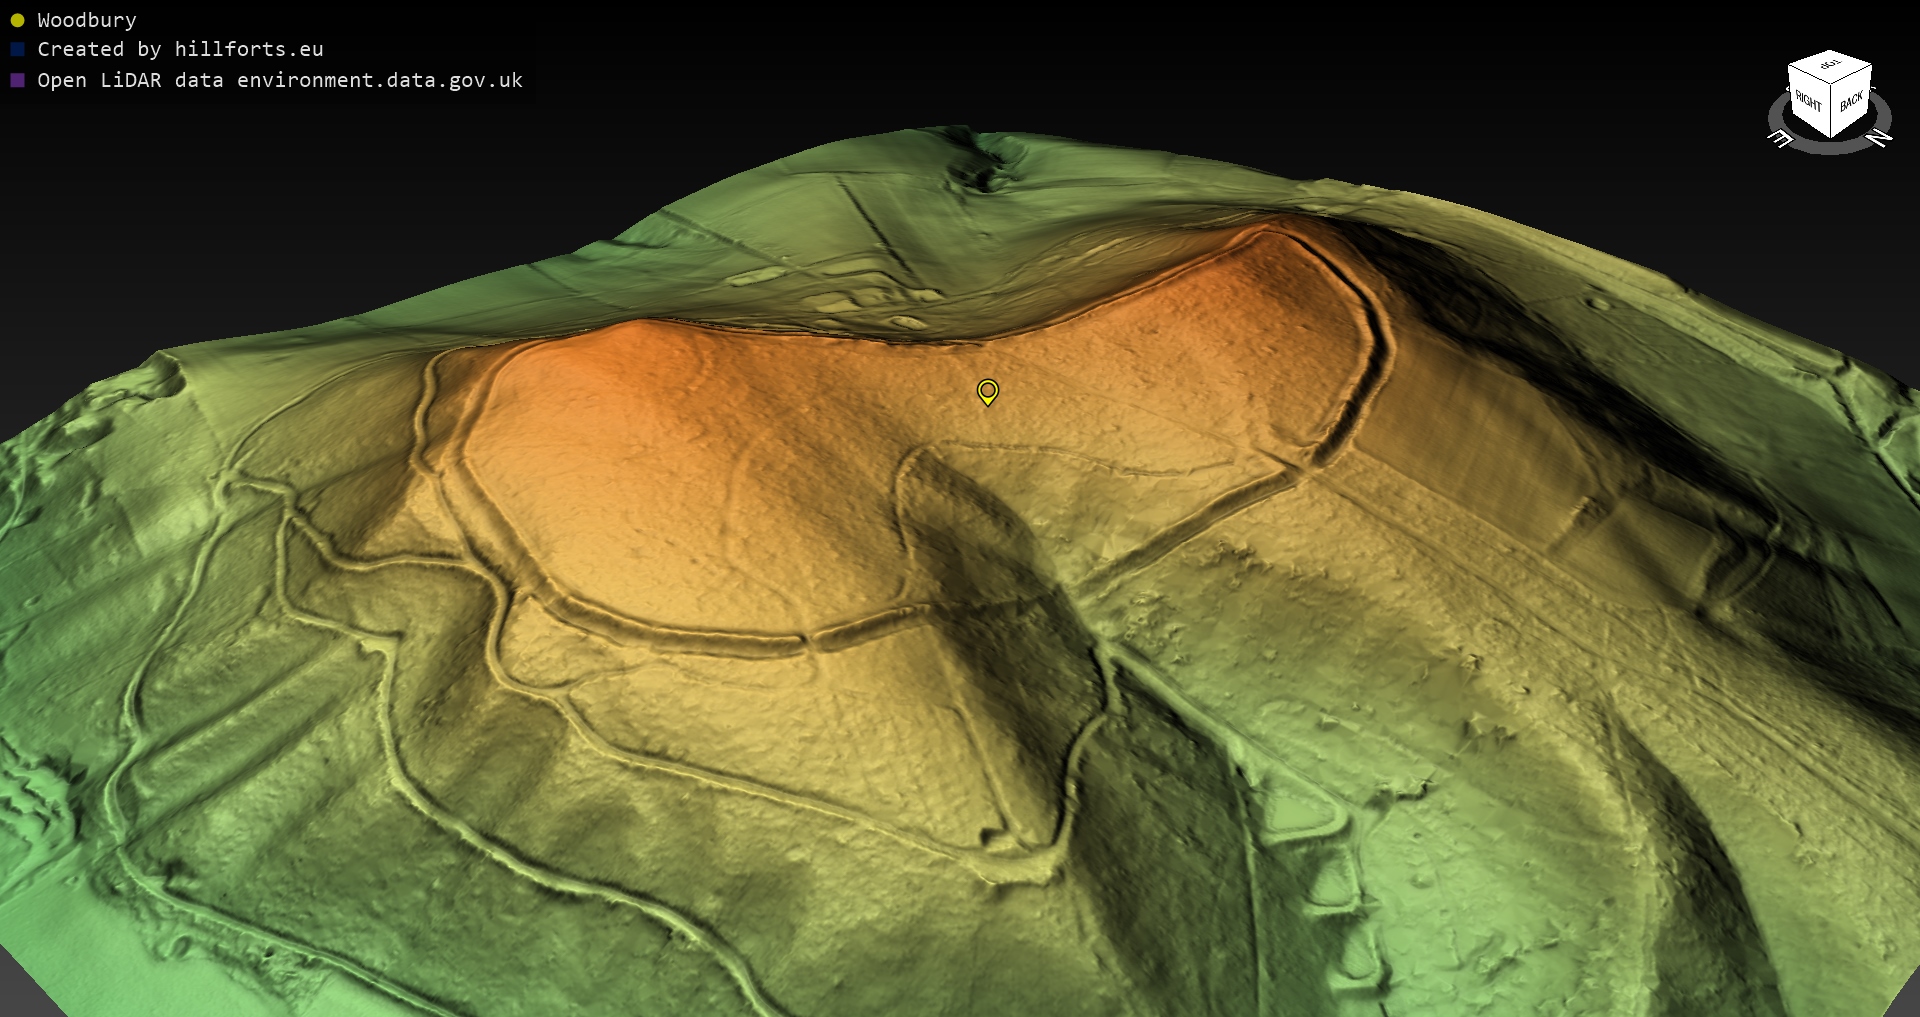The width and height of the screenshot is (1920, 1017).
Task: Open the Created by hillforts.eu link
Action: point(180,49)
